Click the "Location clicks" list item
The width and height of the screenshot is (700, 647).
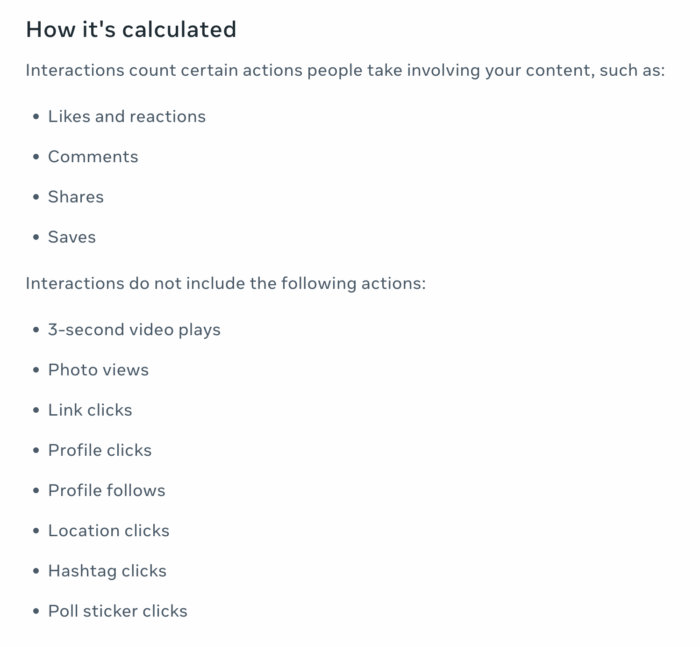click(109, 531)
